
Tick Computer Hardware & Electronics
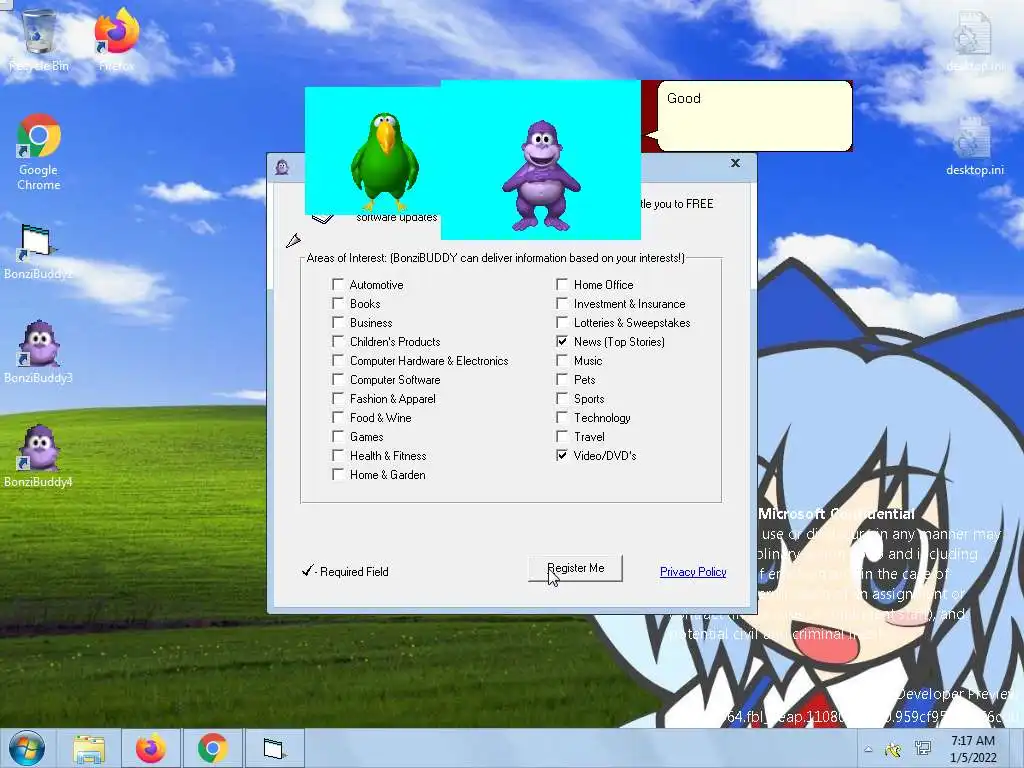point(338,360)
